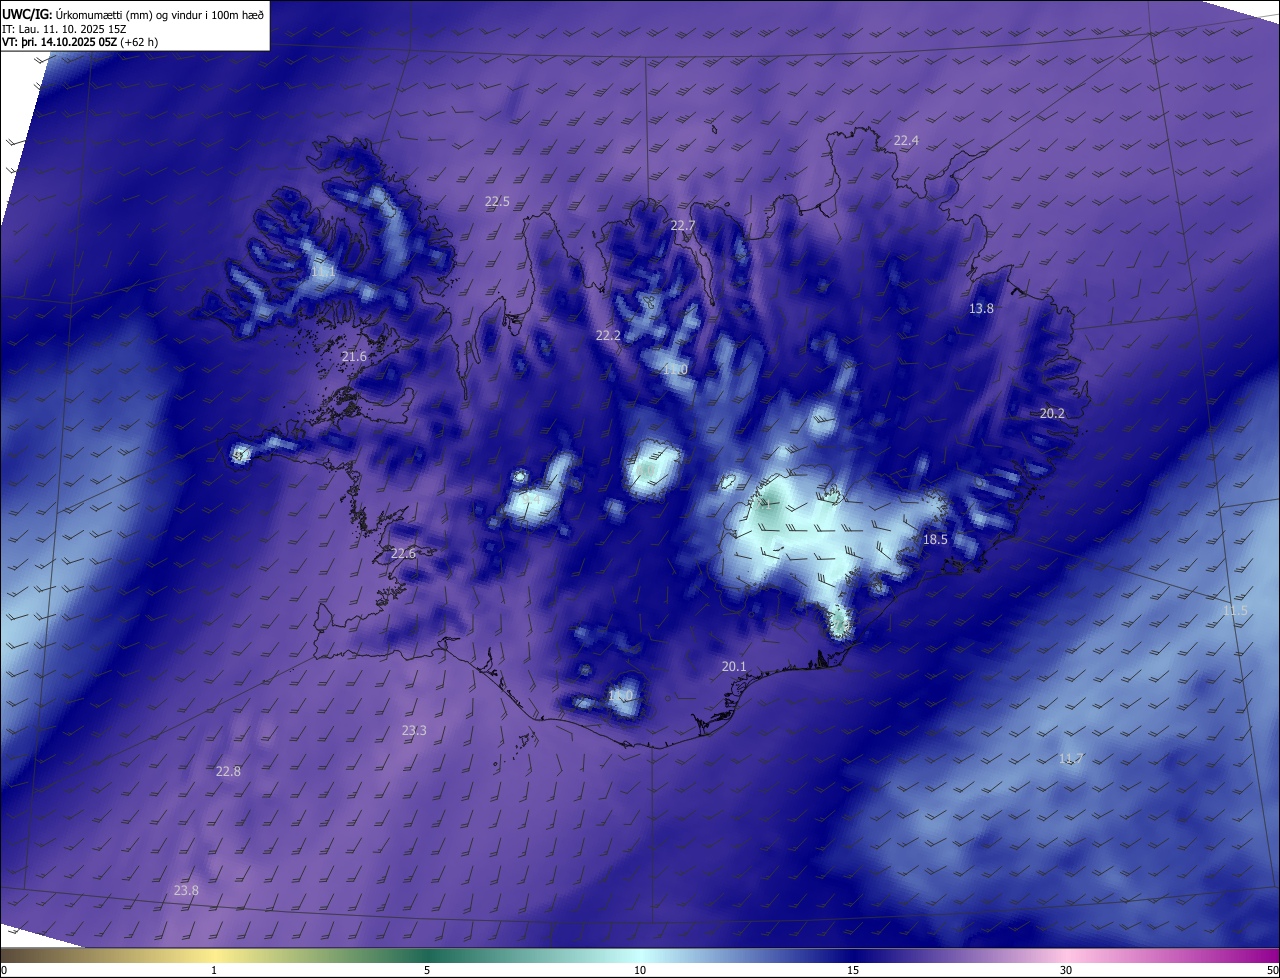Click the 13.8 value label
1280x978 pixels.
tap(982, 309)
